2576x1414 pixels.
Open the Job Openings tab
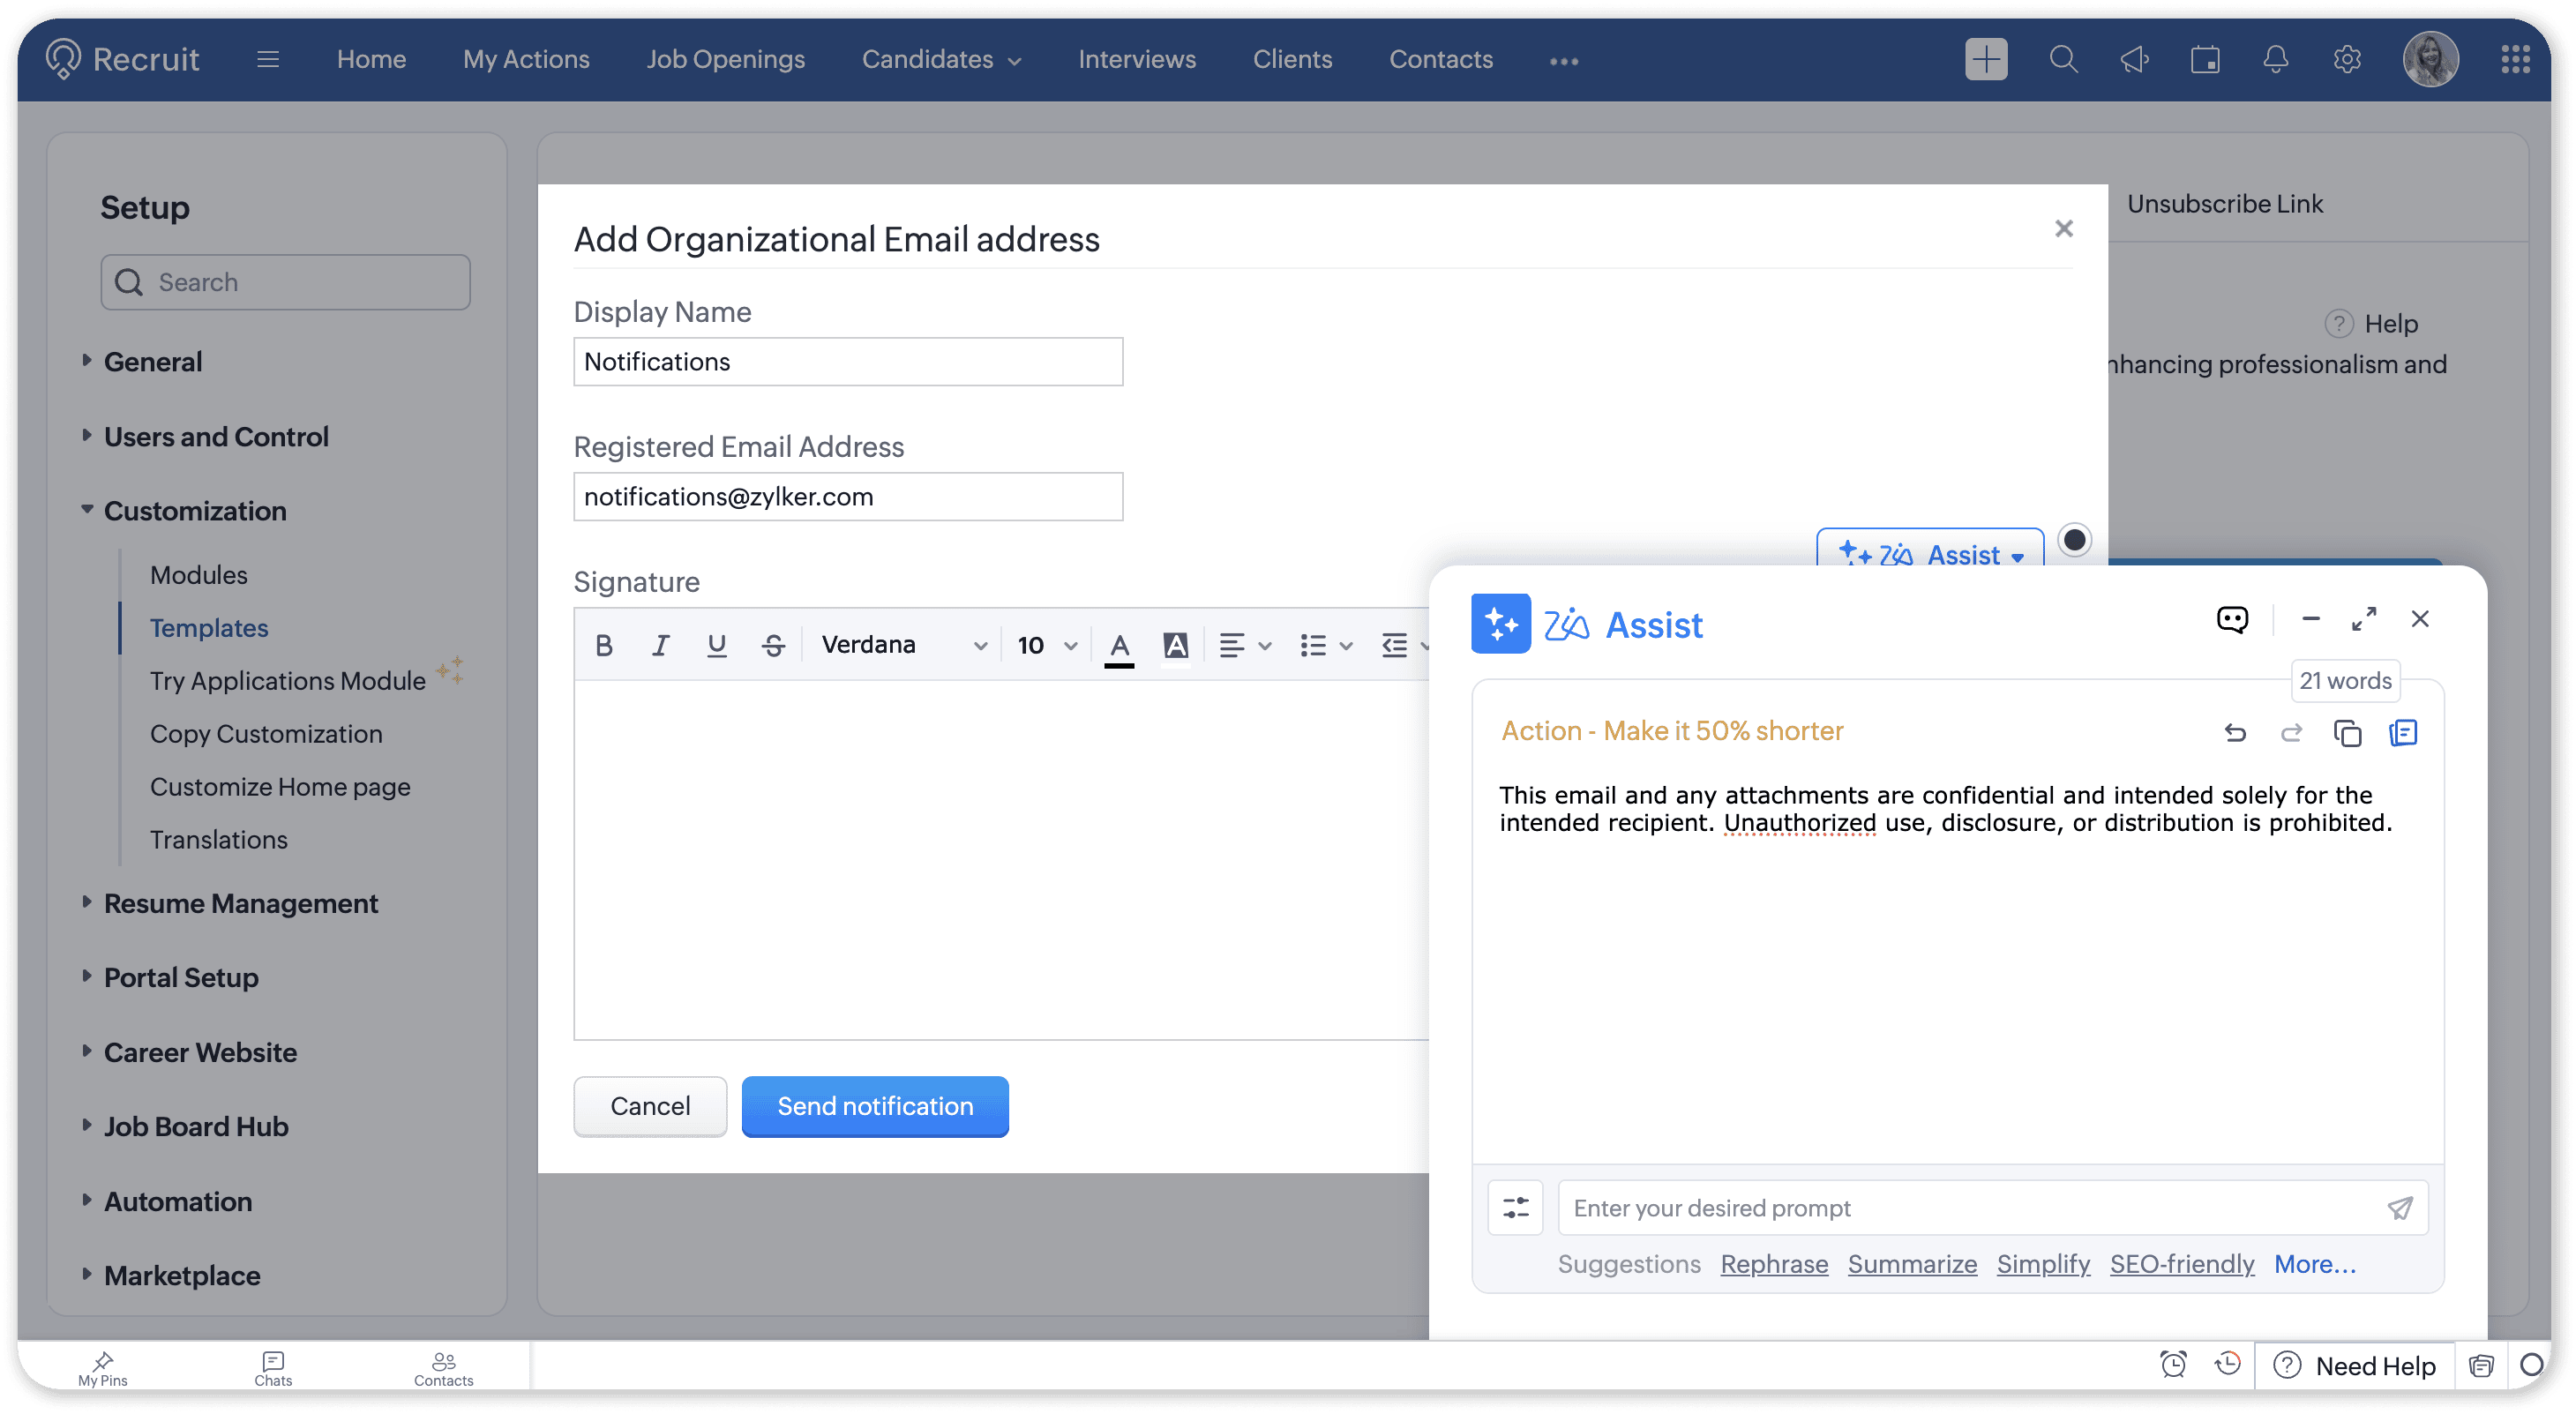pos(725,60)
